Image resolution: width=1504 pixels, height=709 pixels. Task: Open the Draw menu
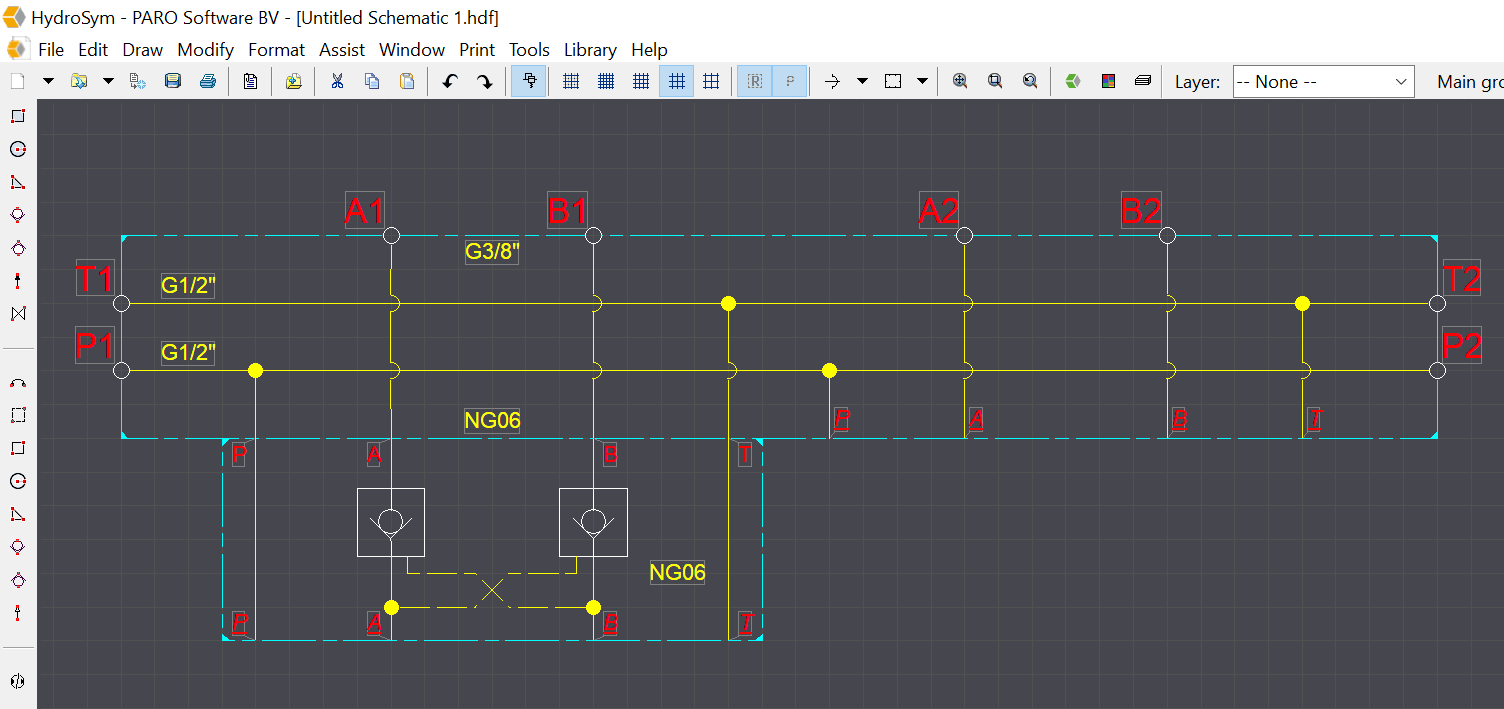coord(142,49)
